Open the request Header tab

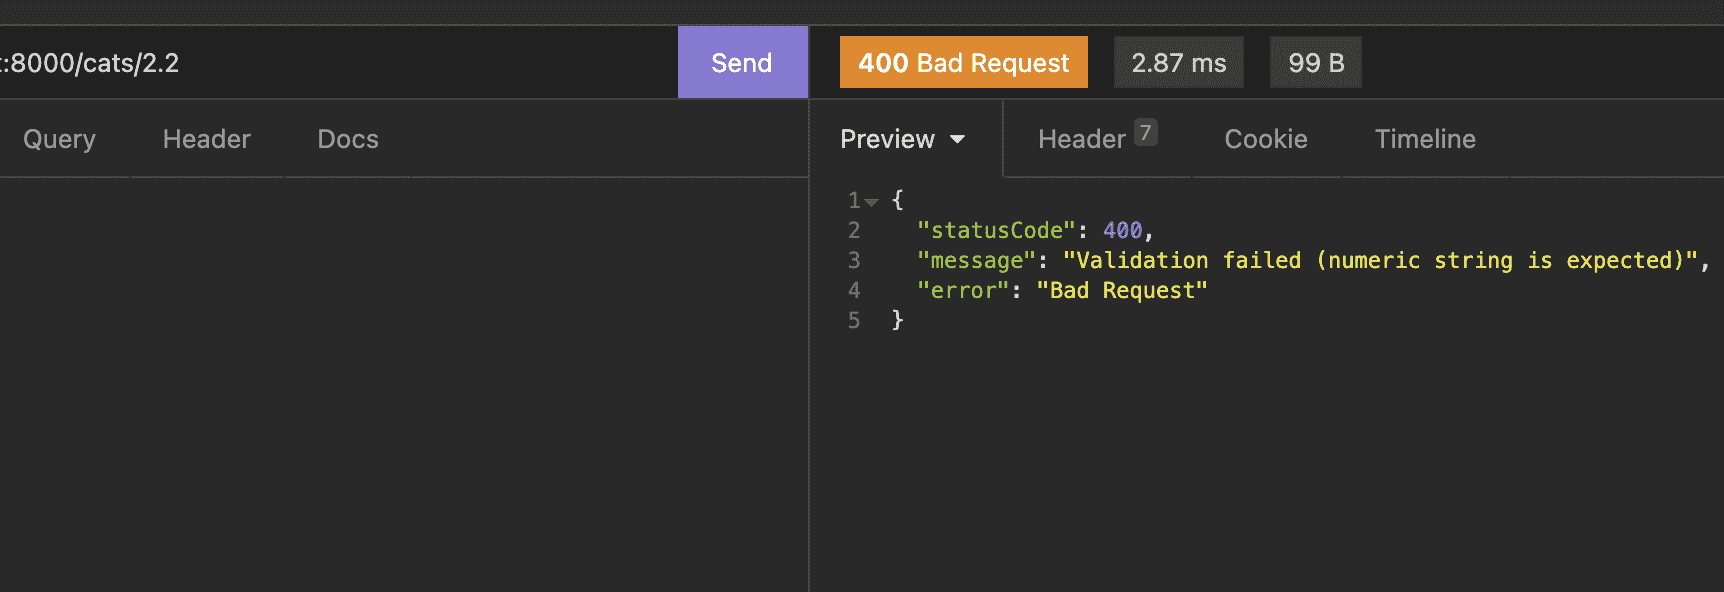tap(207, 139)
